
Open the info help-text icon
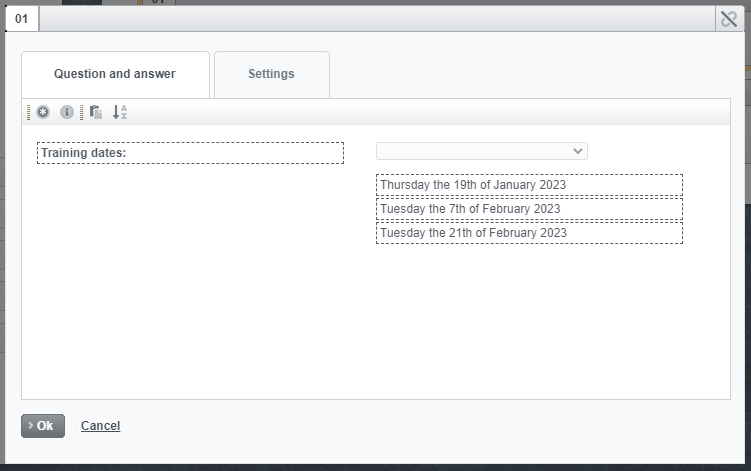point(67,112)
